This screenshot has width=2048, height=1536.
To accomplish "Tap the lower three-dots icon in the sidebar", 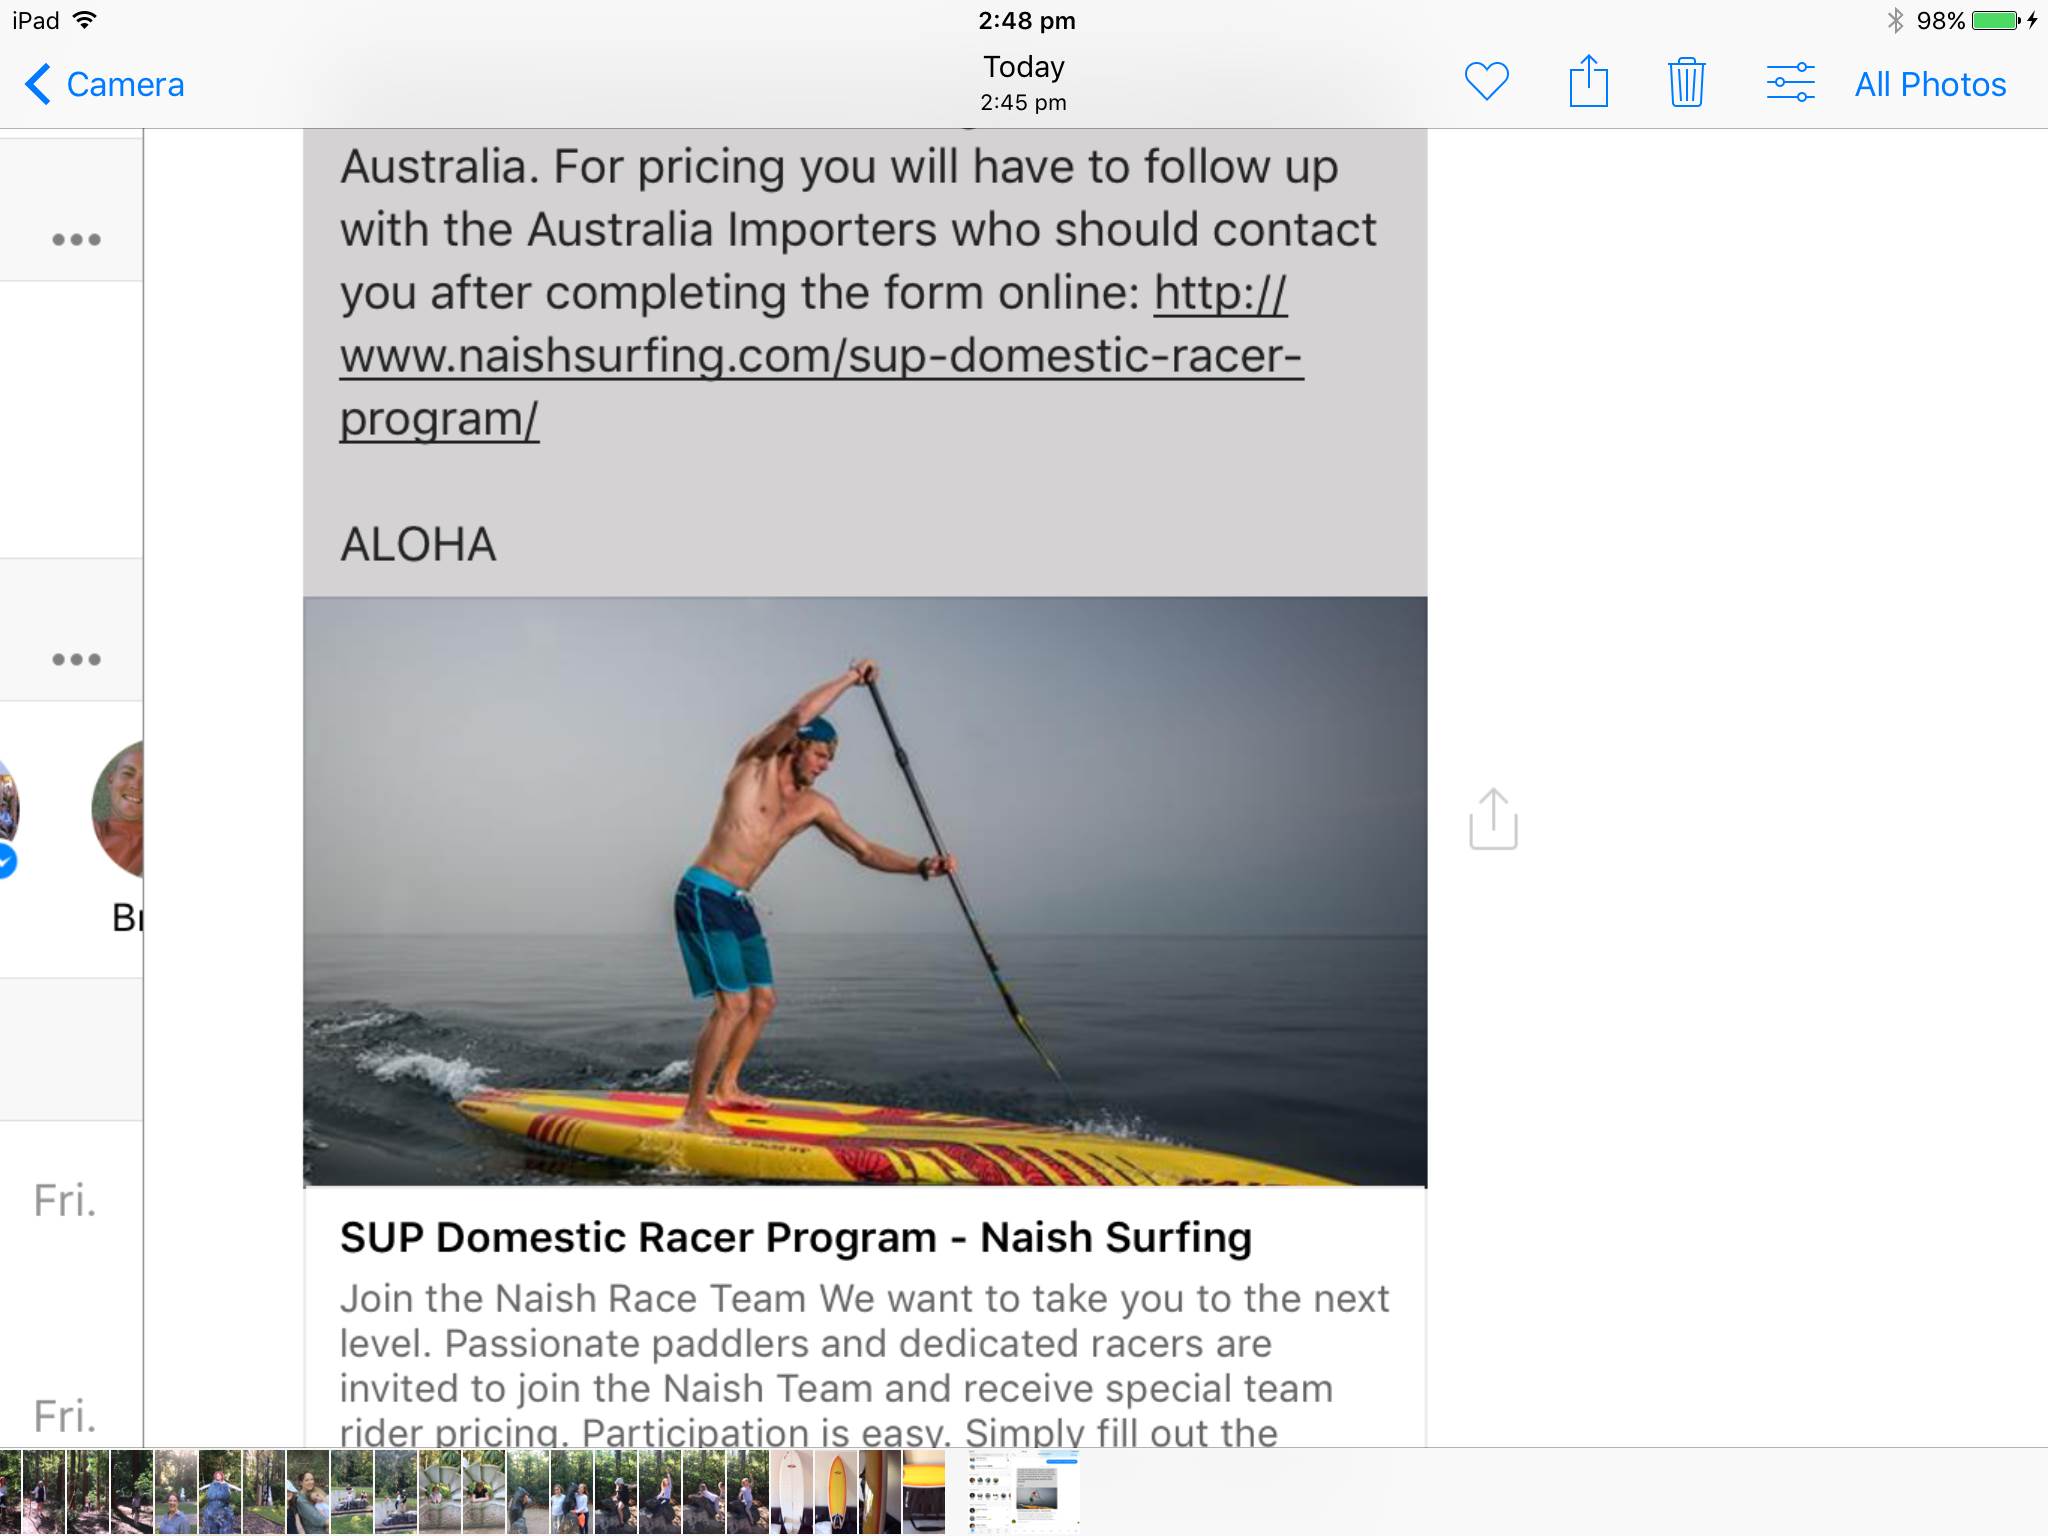I will [x=76, y=659].
